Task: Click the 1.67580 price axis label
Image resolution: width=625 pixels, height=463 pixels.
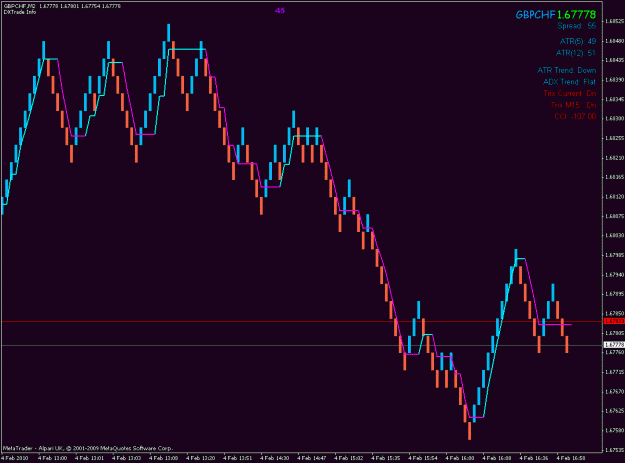Action: 614,430
